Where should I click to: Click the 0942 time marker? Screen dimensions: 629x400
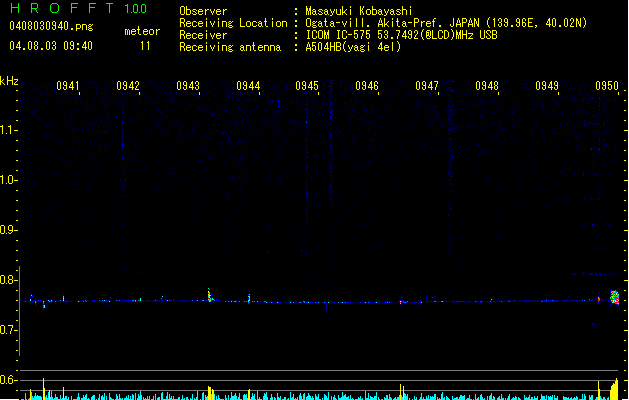coord(128,86)
